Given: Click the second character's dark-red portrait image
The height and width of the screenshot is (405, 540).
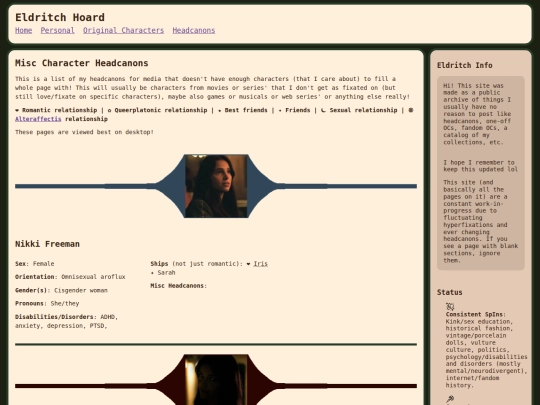Looking at the screenshot, I should click(216, 380).
